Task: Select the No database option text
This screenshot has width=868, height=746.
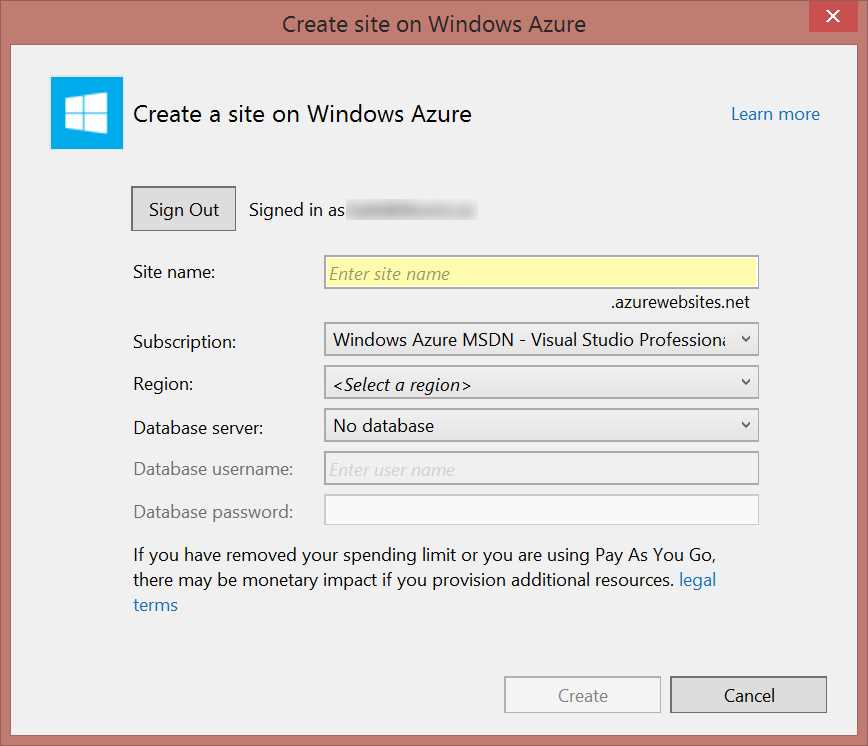Action: coord(383,425)
